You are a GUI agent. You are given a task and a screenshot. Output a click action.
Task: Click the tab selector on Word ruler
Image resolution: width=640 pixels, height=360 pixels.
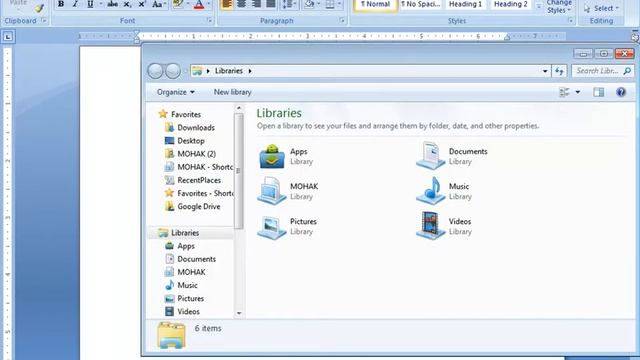pos(8,37)
